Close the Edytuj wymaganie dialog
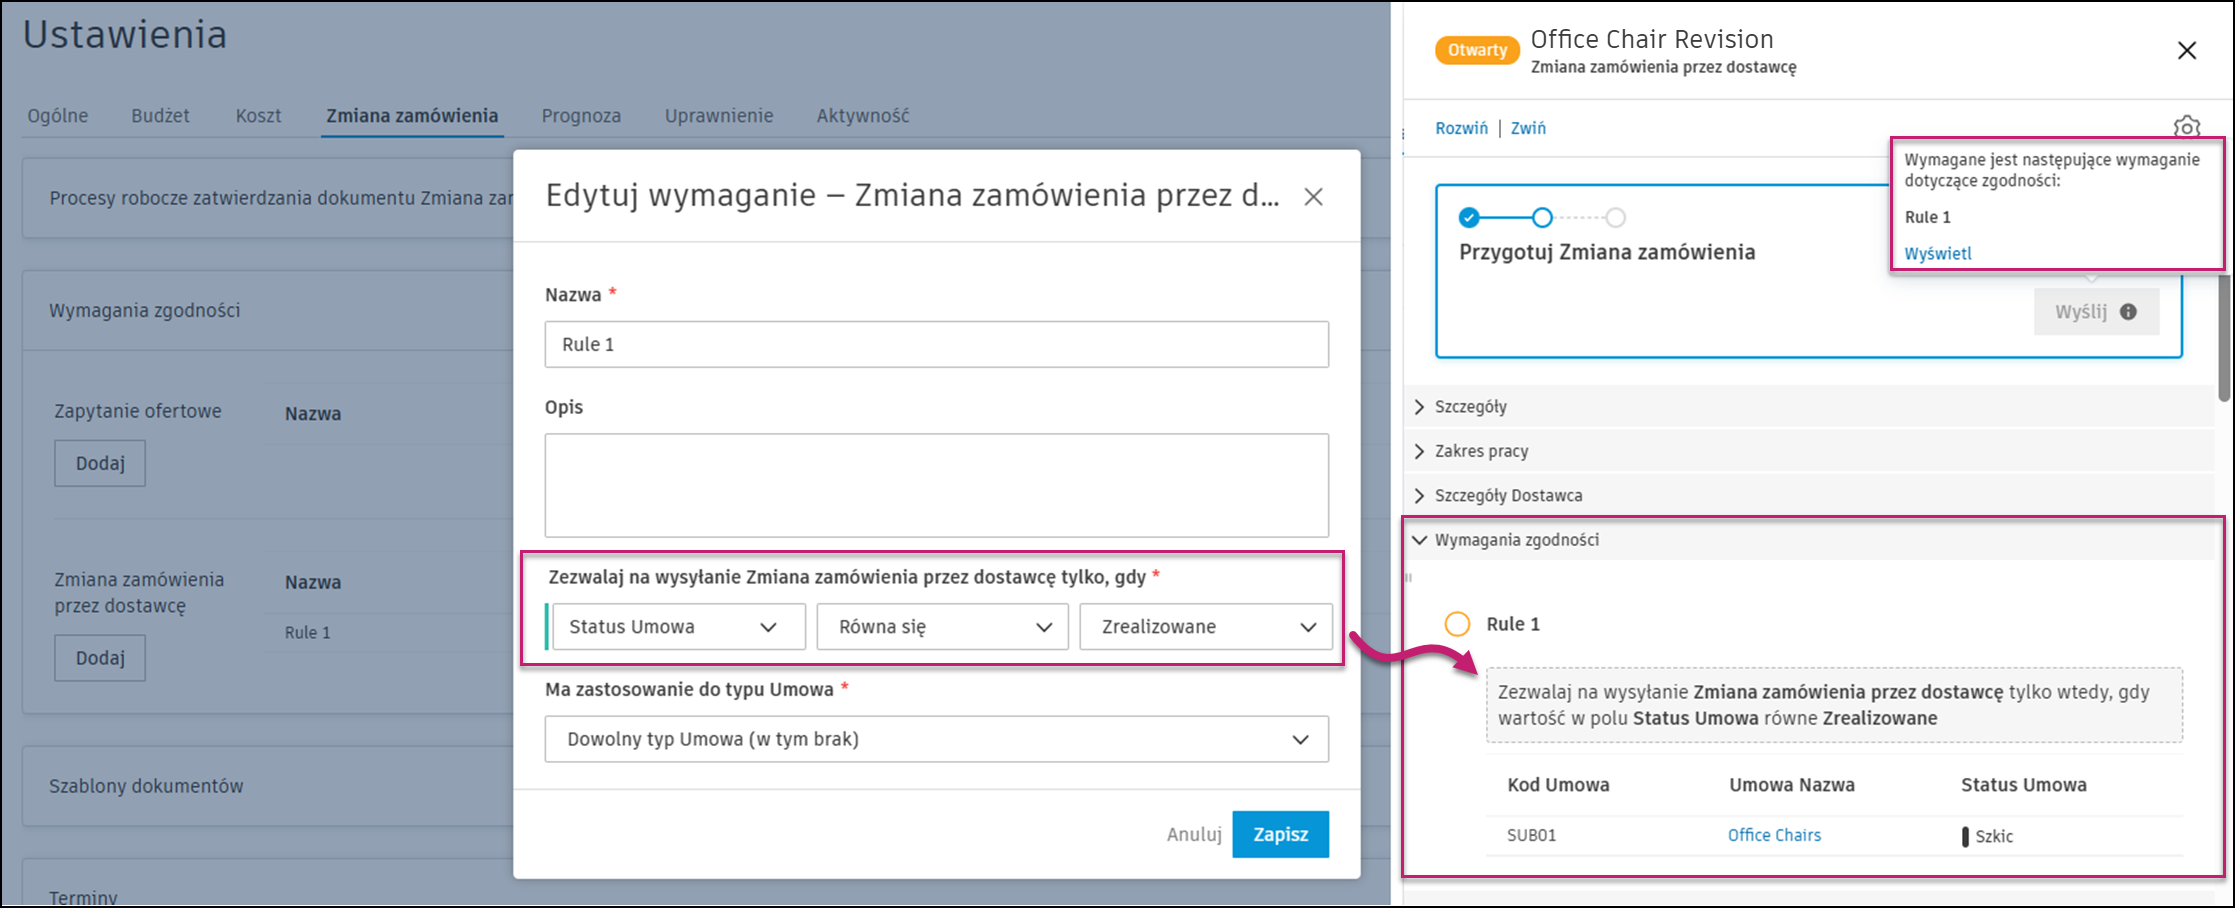The width and height of the screenshot is (2235, 908). (1313, 197)
